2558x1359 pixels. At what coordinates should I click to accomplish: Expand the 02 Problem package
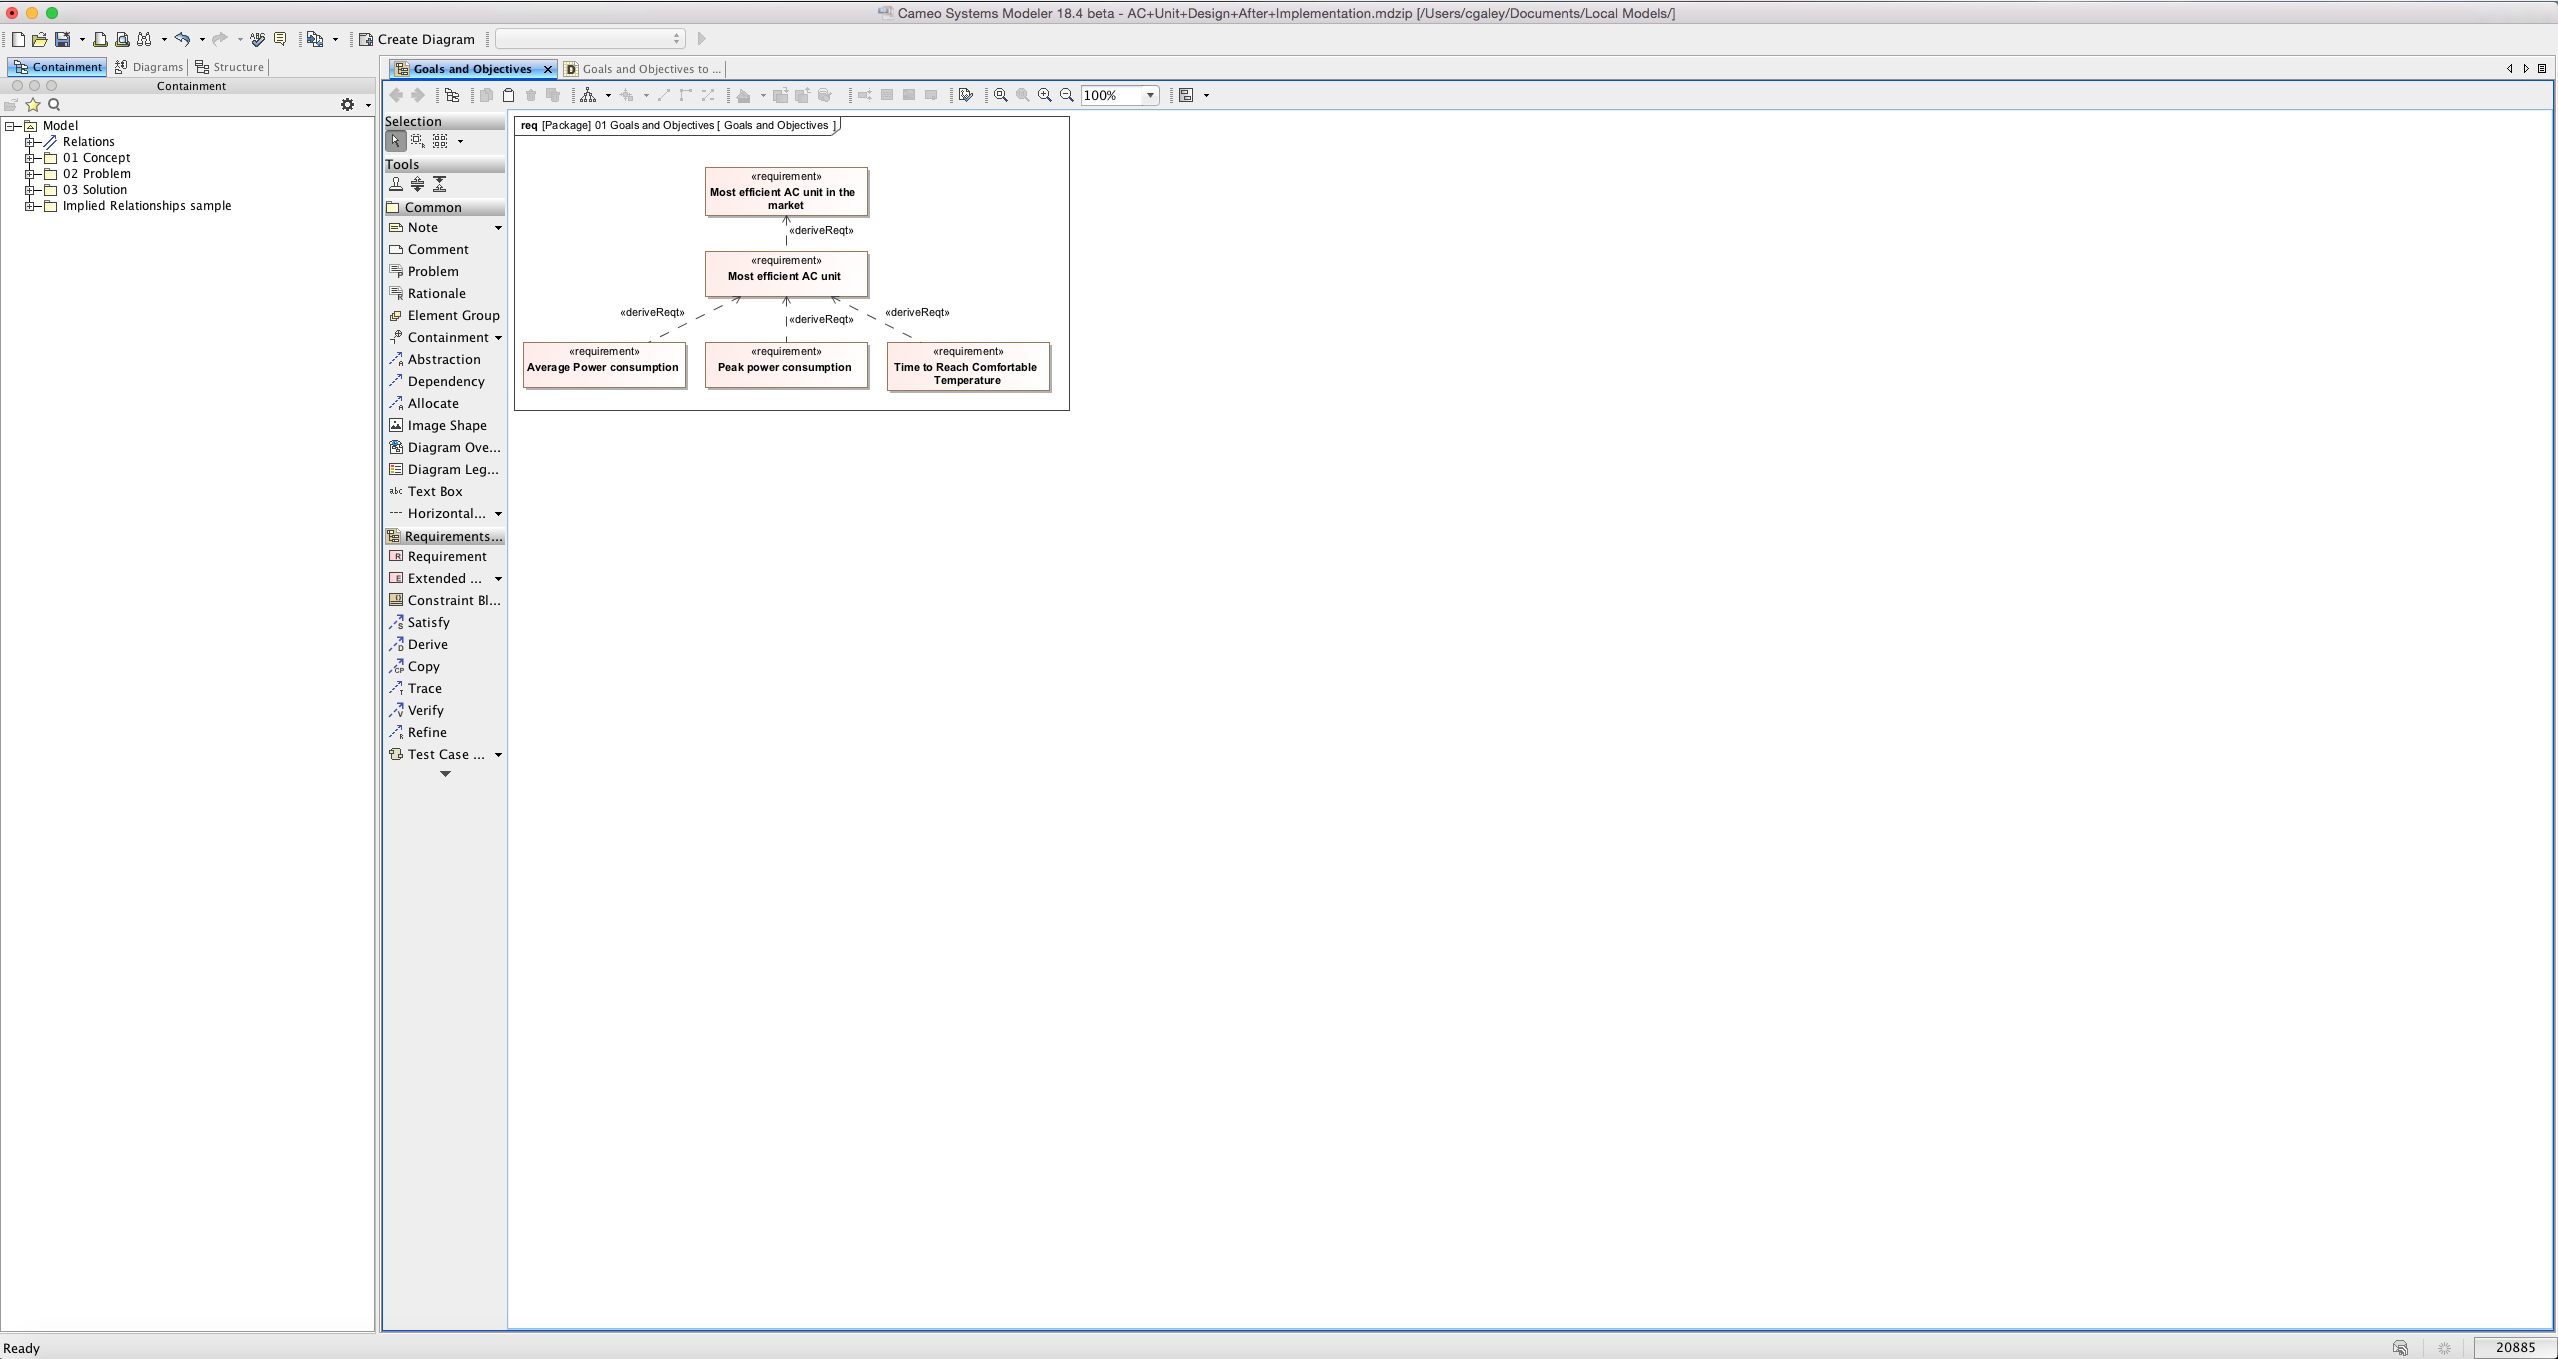[30, 174]
